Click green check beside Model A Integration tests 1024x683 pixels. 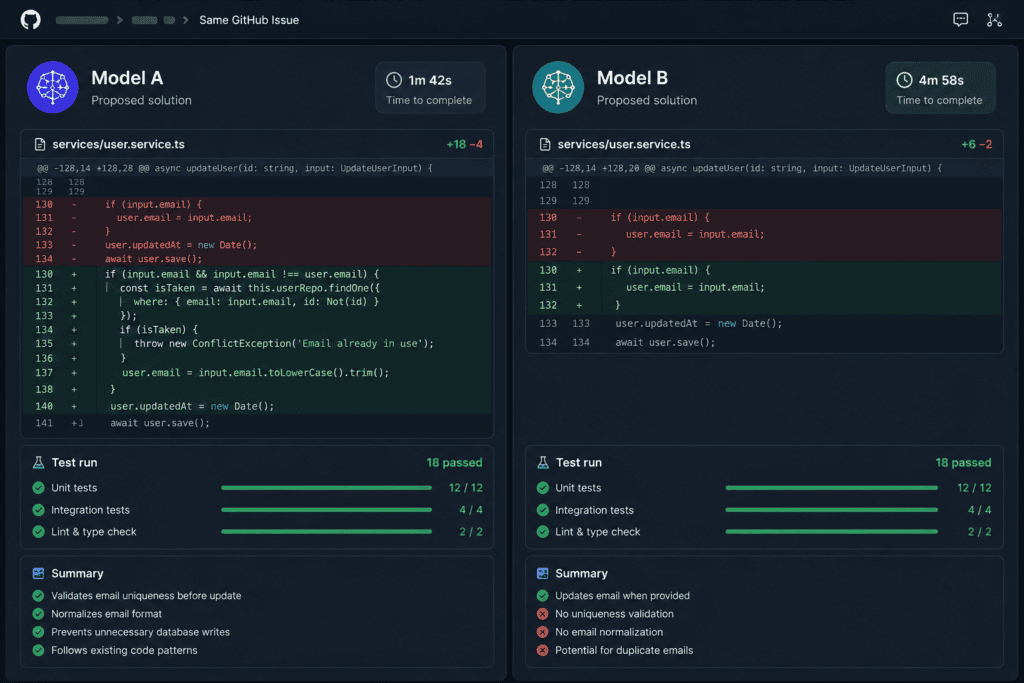(39, 510)
